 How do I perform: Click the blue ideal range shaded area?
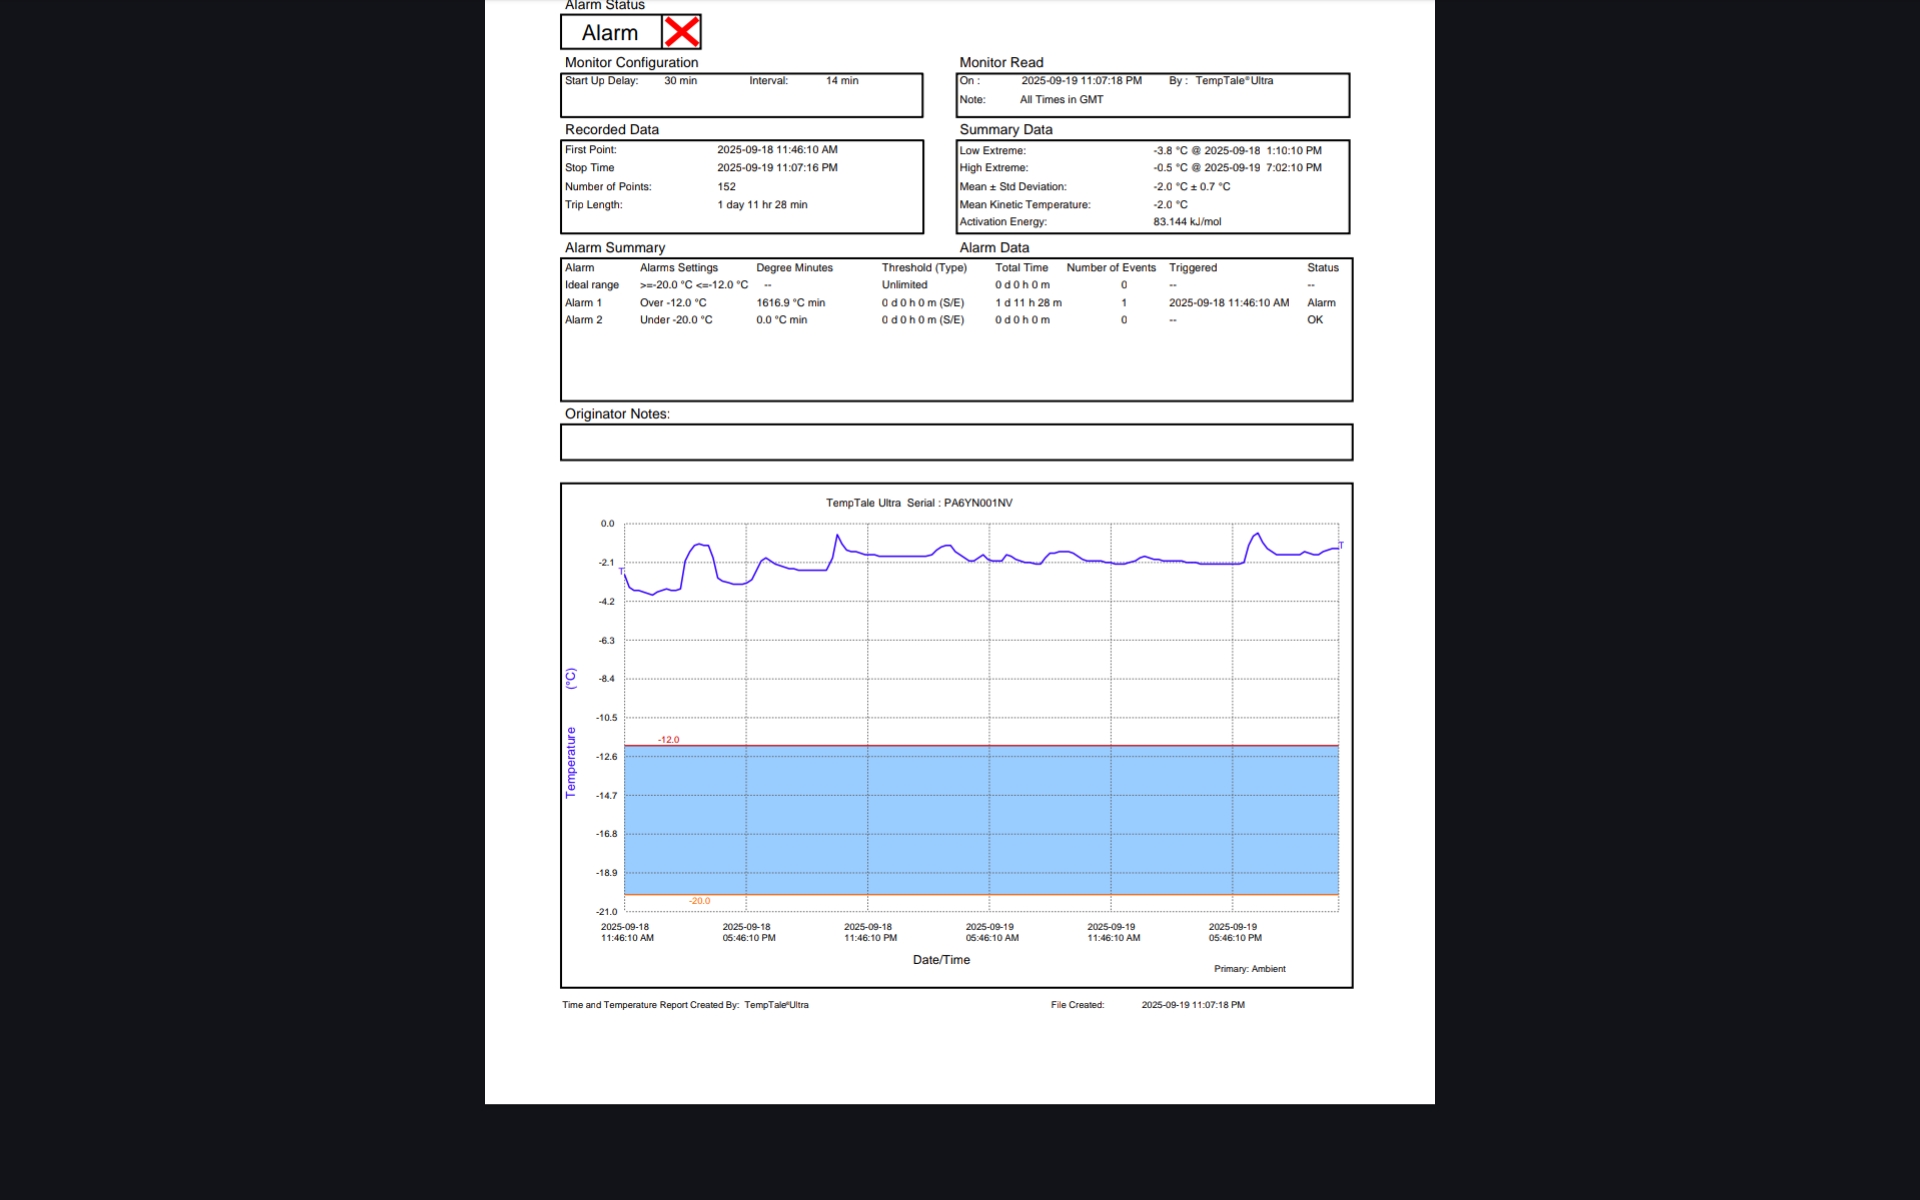[x=980, y=820]
